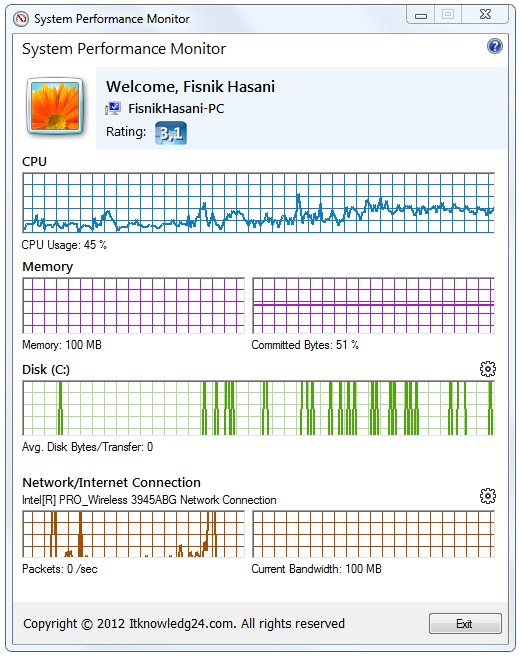This screenshot has width=521, height=657.
Task: Click 'Avg. Disk Bytes/Transfer: 0' text
Action: click(x=87, y=447)
